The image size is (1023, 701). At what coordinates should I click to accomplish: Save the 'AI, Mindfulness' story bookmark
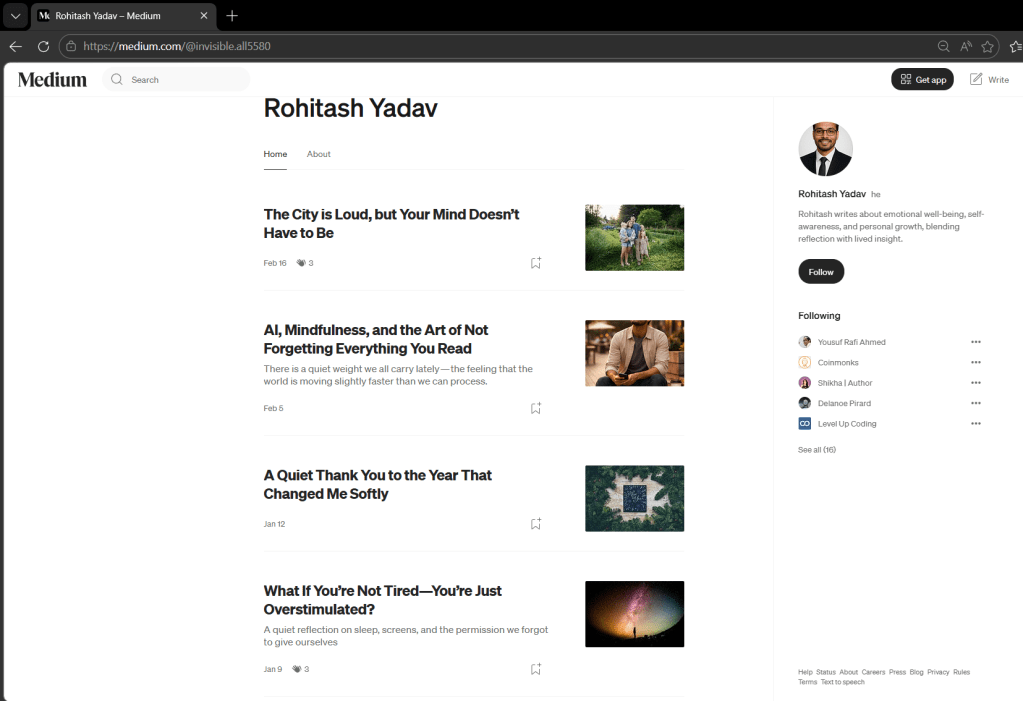pos(536,408)
